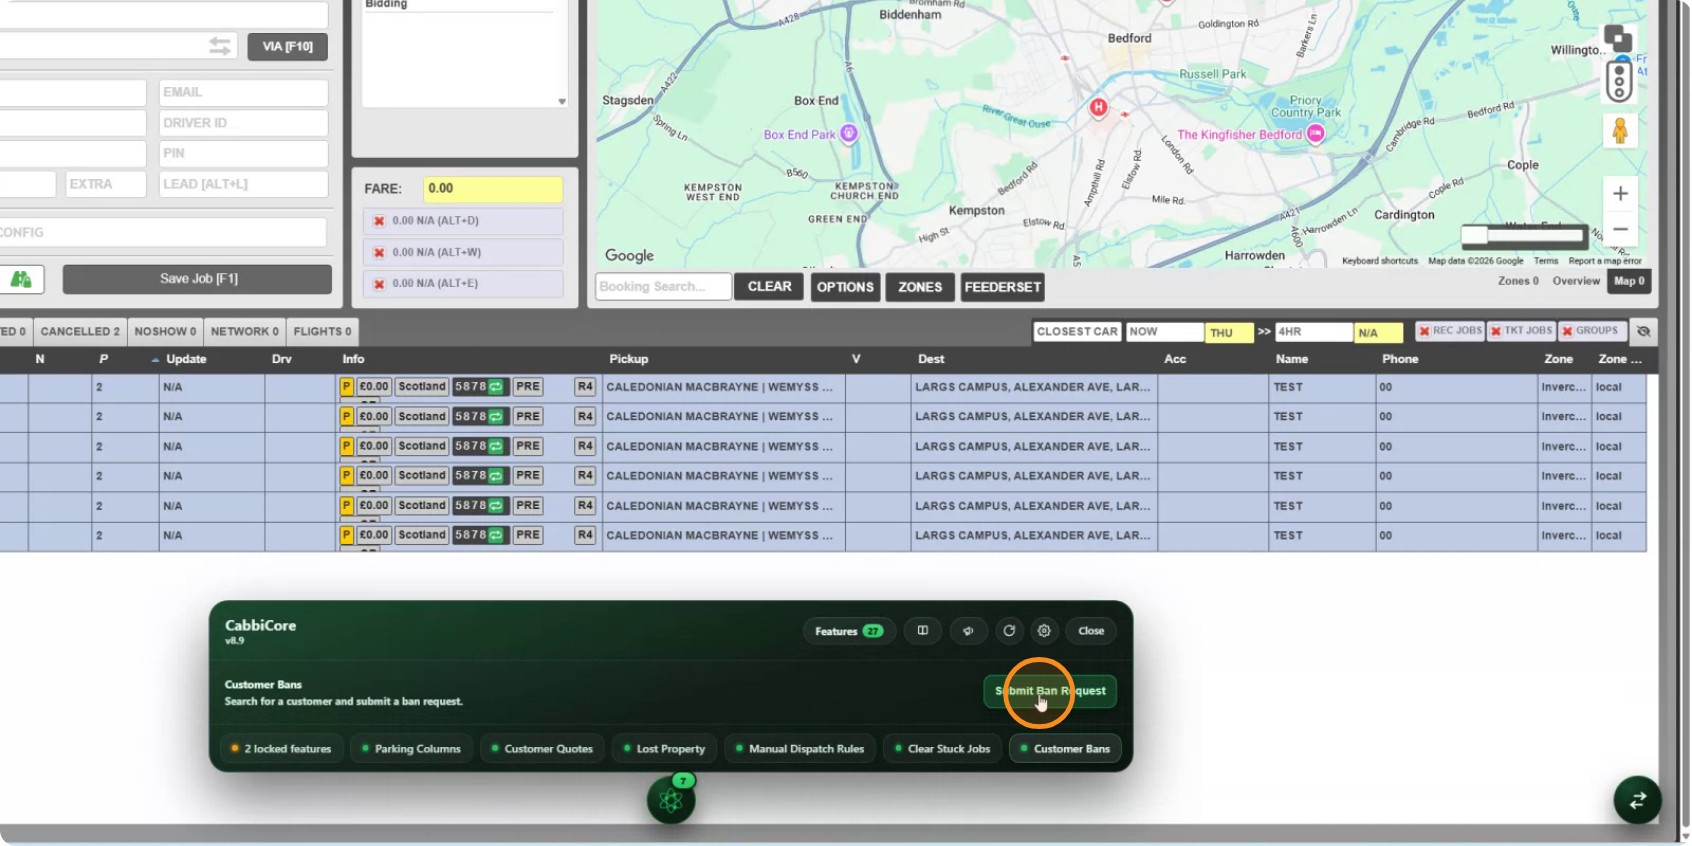Click the round swap arrows floating button
The height and width of the screenshot is (846, 1692).
[x=1637, y=800]
